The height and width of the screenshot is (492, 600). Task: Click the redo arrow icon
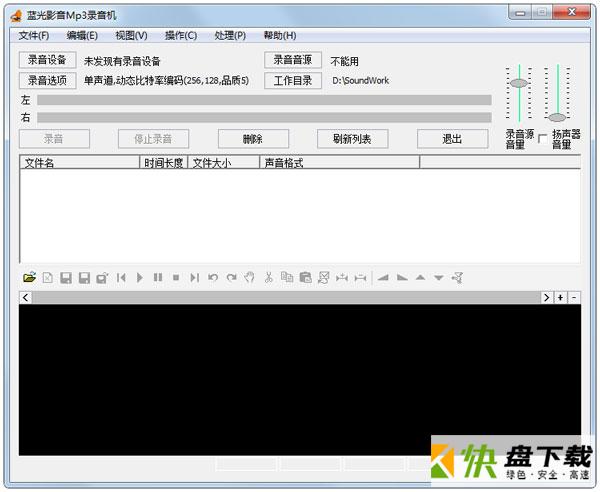point(231,277)
